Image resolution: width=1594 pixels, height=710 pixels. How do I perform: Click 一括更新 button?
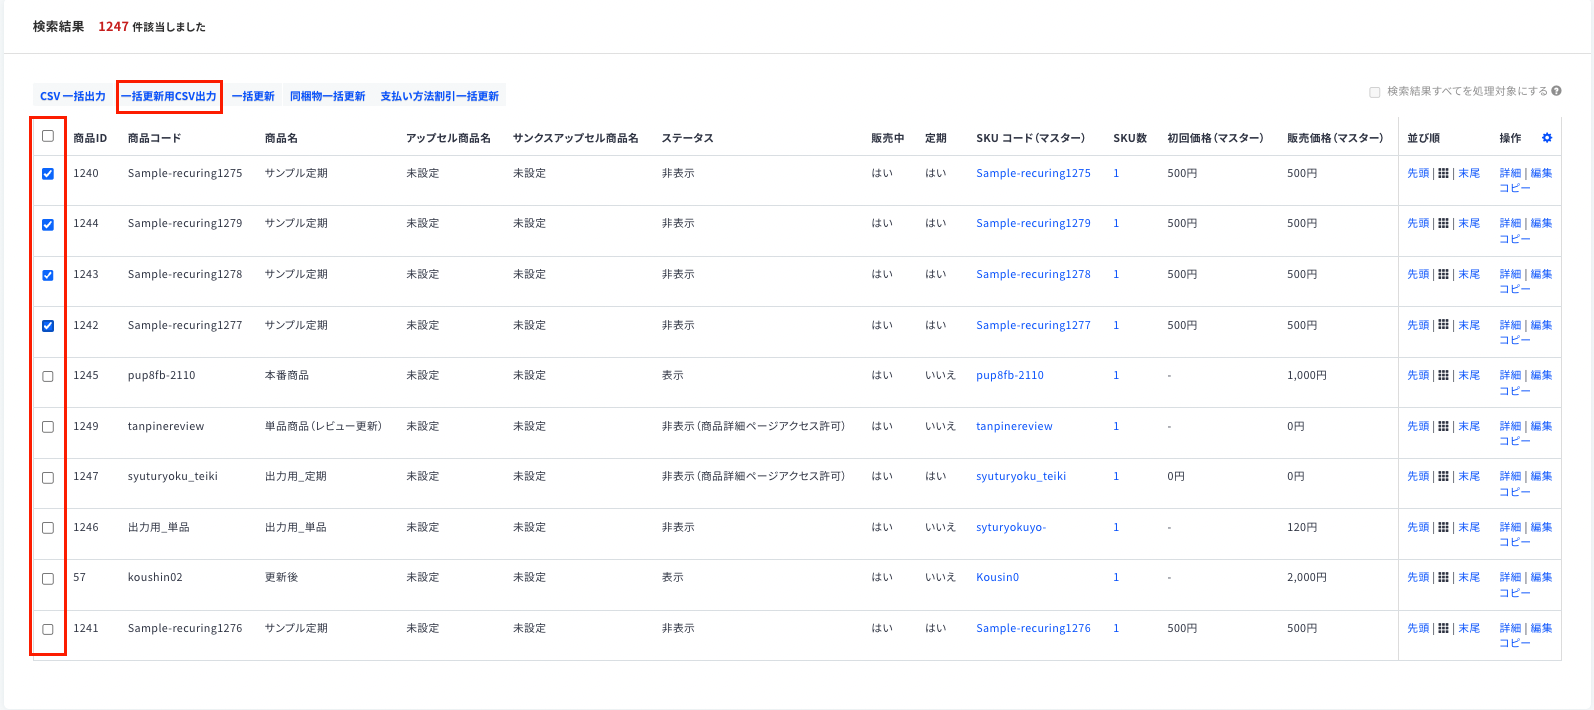[x=253, y=96]
